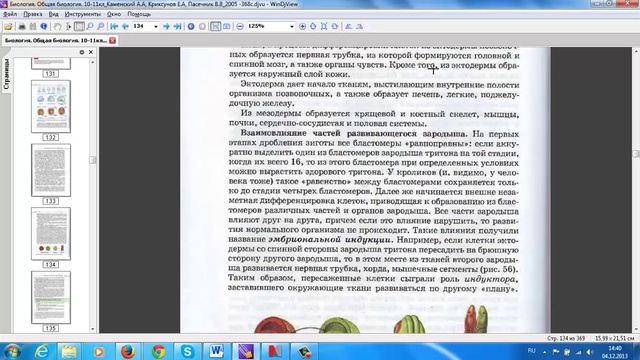The width and height of the screenshot is (640, 360).
Task: Select the Hand drag tool
Action: [58, 27]
